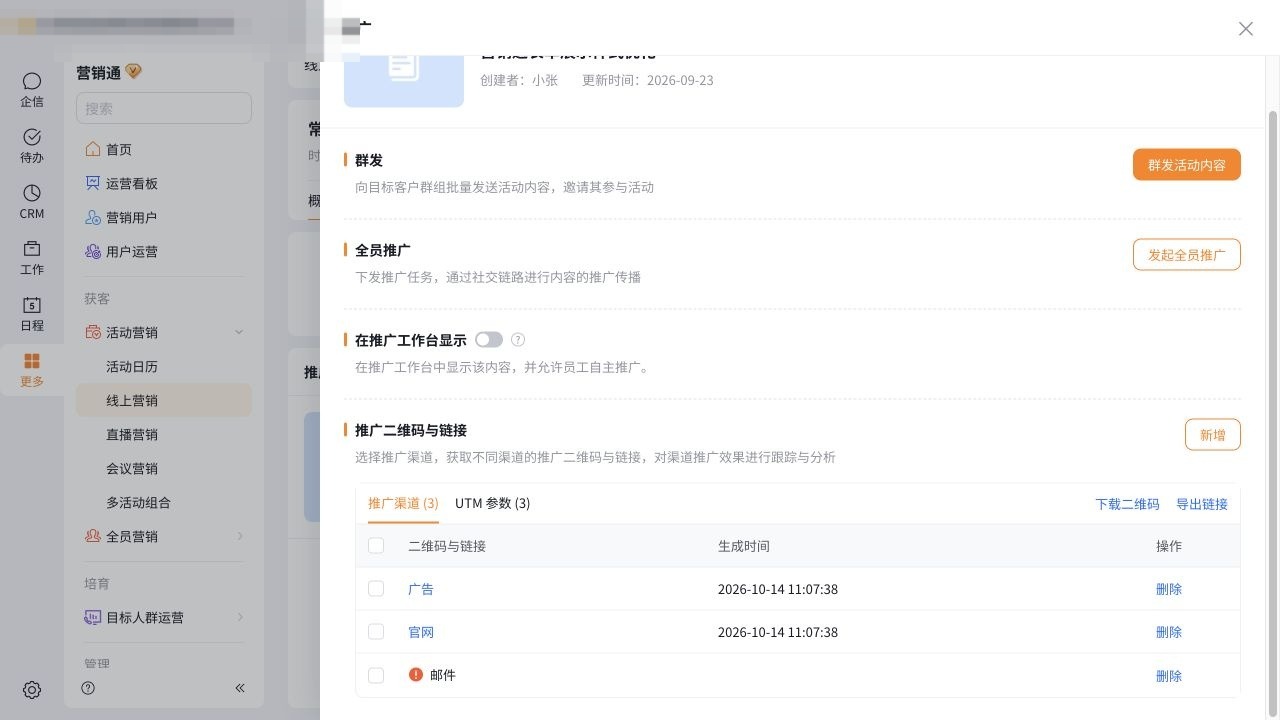The height and width of the screenshot is (720, 1280).
Task: Close the promotion drawer panel
Action: tap(1246, 29)
